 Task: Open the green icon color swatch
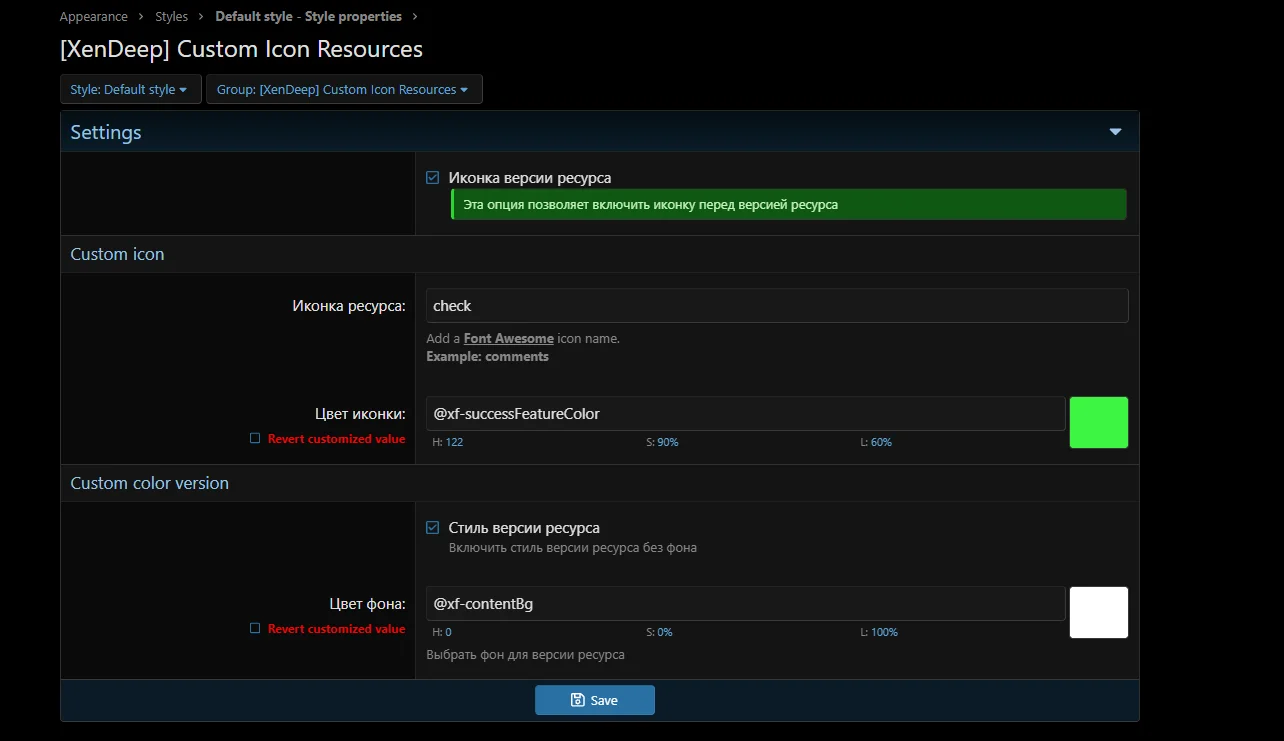(x=1099, y=422)
